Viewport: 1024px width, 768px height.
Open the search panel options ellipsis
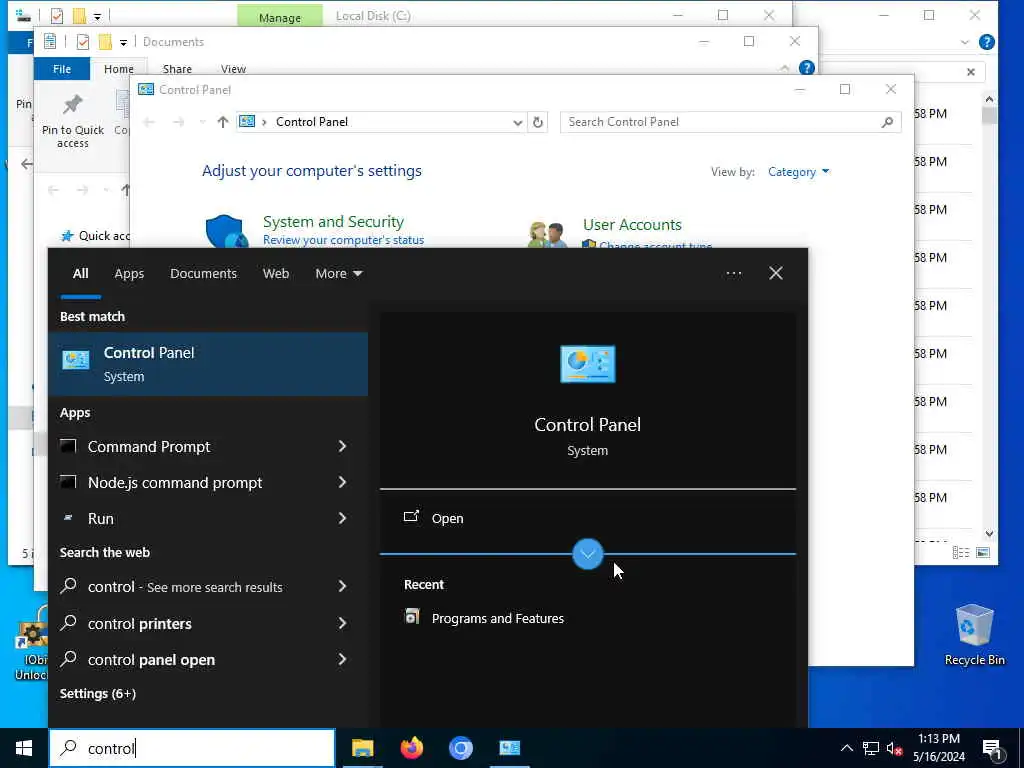(x=733, y=274)
